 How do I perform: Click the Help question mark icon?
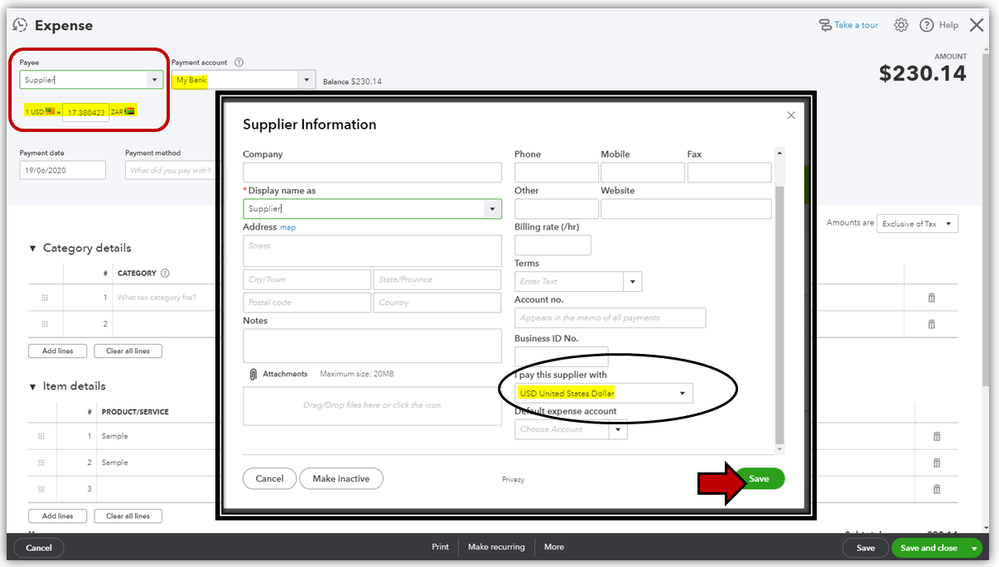pos(926,25)
